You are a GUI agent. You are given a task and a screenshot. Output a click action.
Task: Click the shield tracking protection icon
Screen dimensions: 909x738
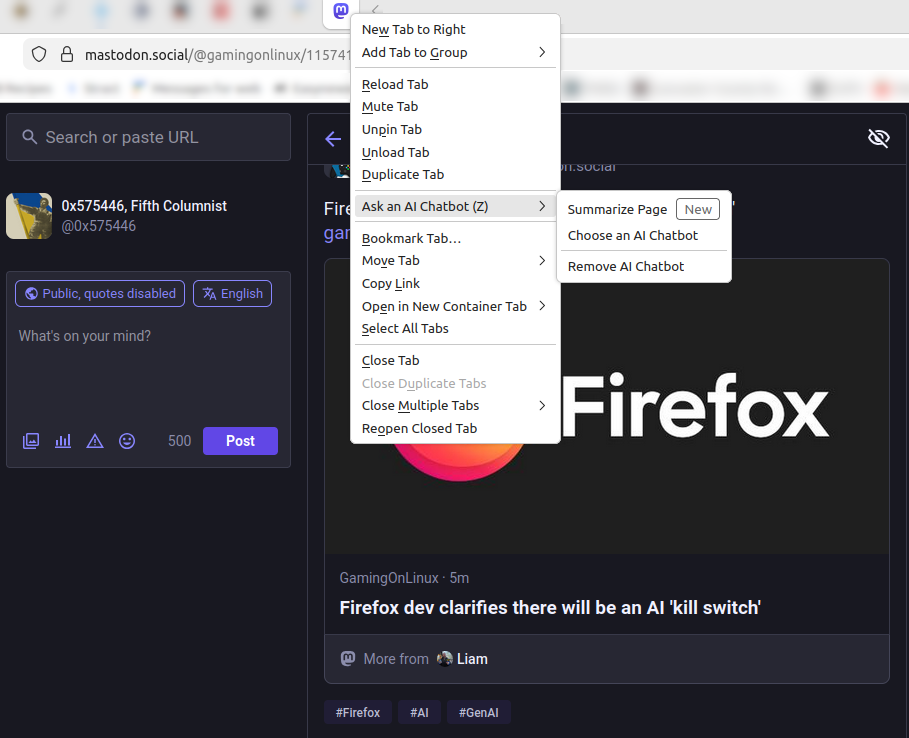tap(39, 54)
